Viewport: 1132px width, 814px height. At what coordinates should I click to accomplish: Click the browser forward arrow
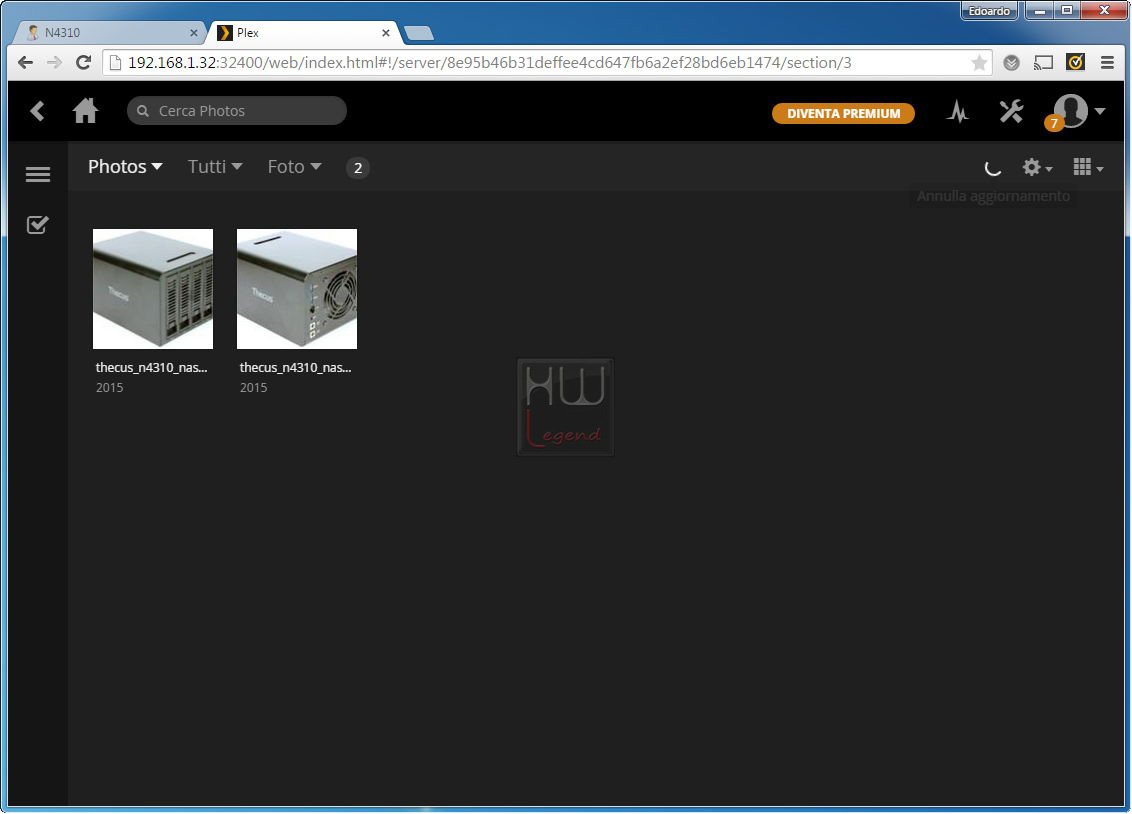pos(54,63)
